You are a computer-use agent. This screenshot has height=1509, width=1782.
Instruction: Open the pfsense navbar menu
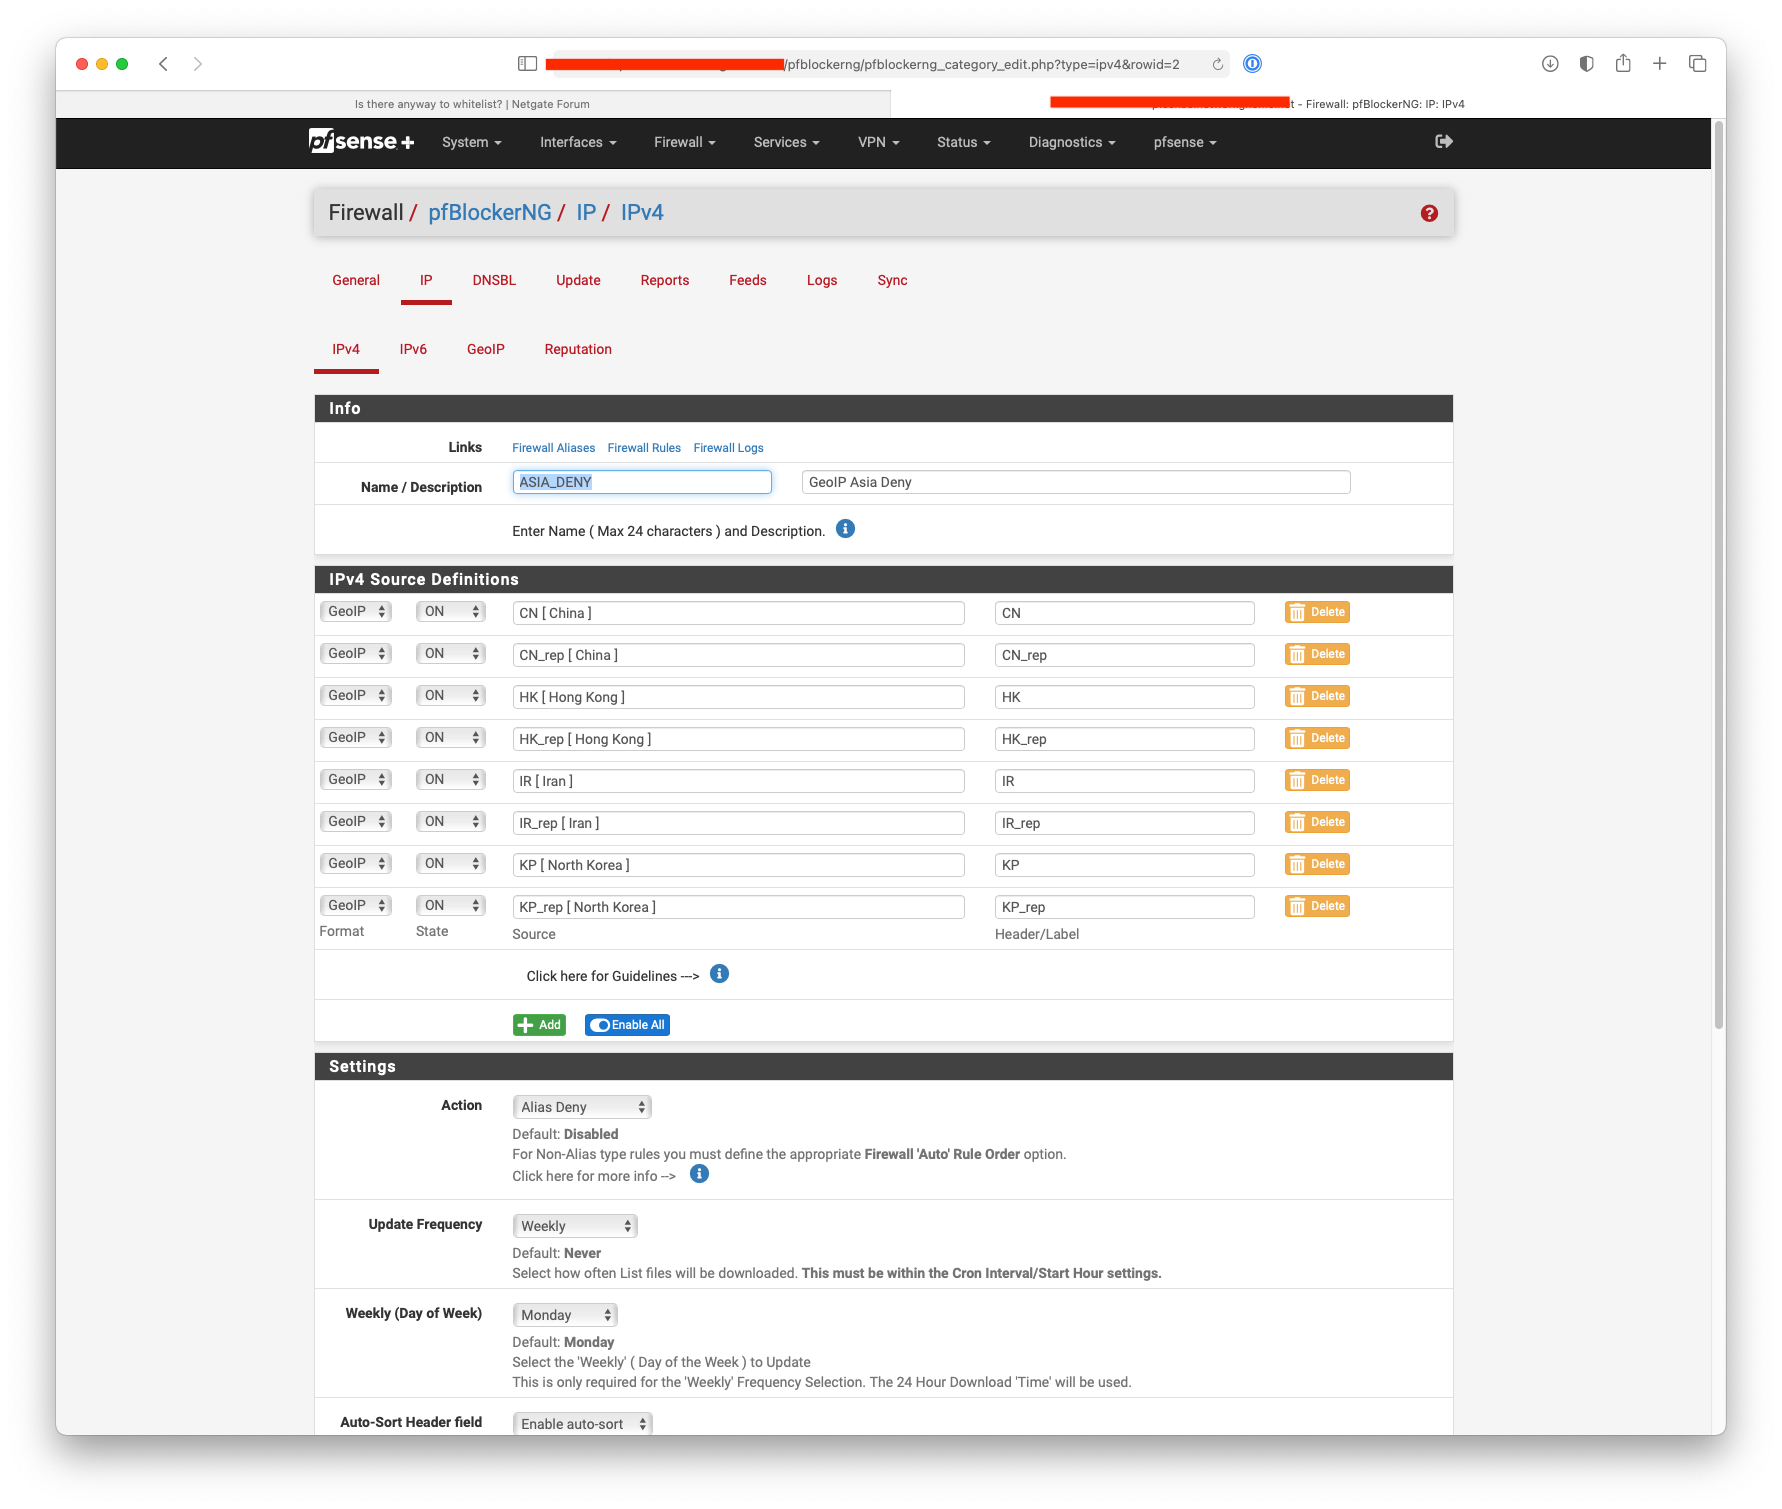pyautogui.click(x=1185, y=142)
